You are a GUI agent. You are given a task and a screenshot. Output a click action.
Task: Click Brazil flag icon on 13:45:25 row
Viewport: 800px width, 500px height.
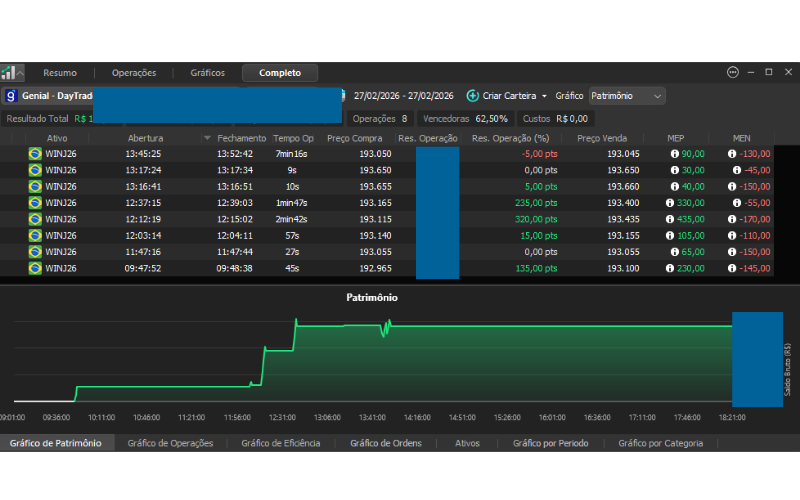click(35, 154)
